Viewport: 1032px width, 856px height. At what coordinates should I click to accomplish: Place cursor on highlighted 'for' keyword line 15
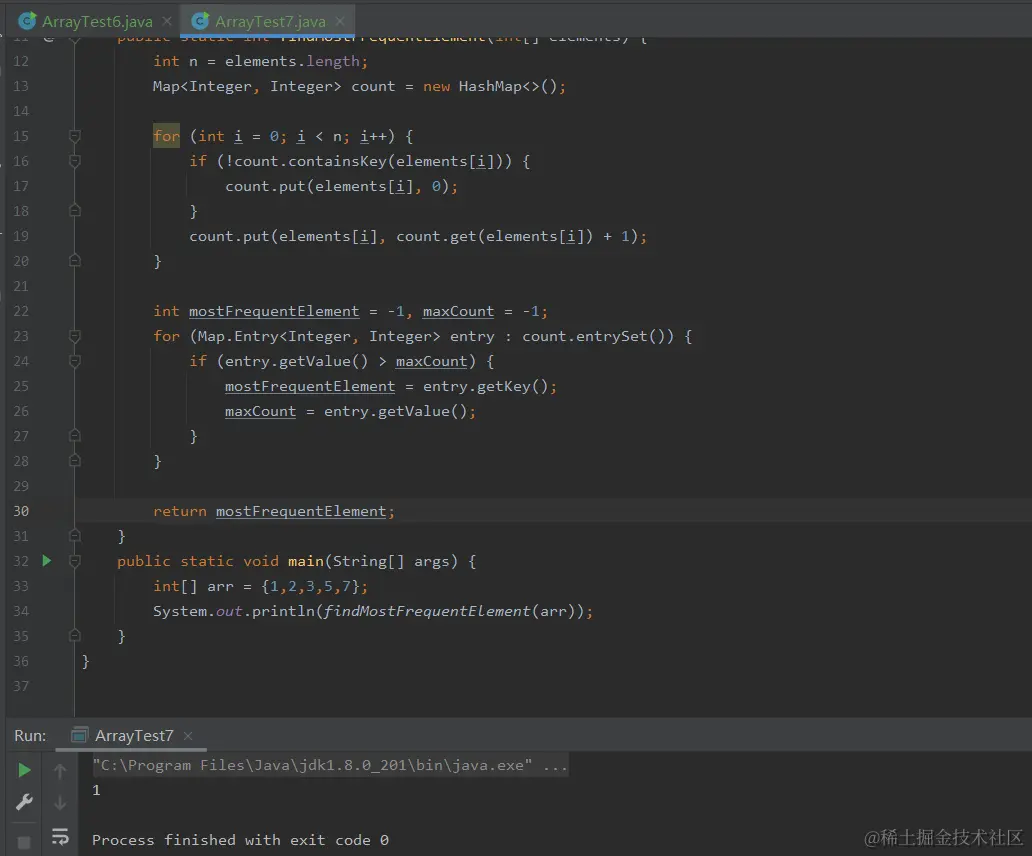(166, 136)
